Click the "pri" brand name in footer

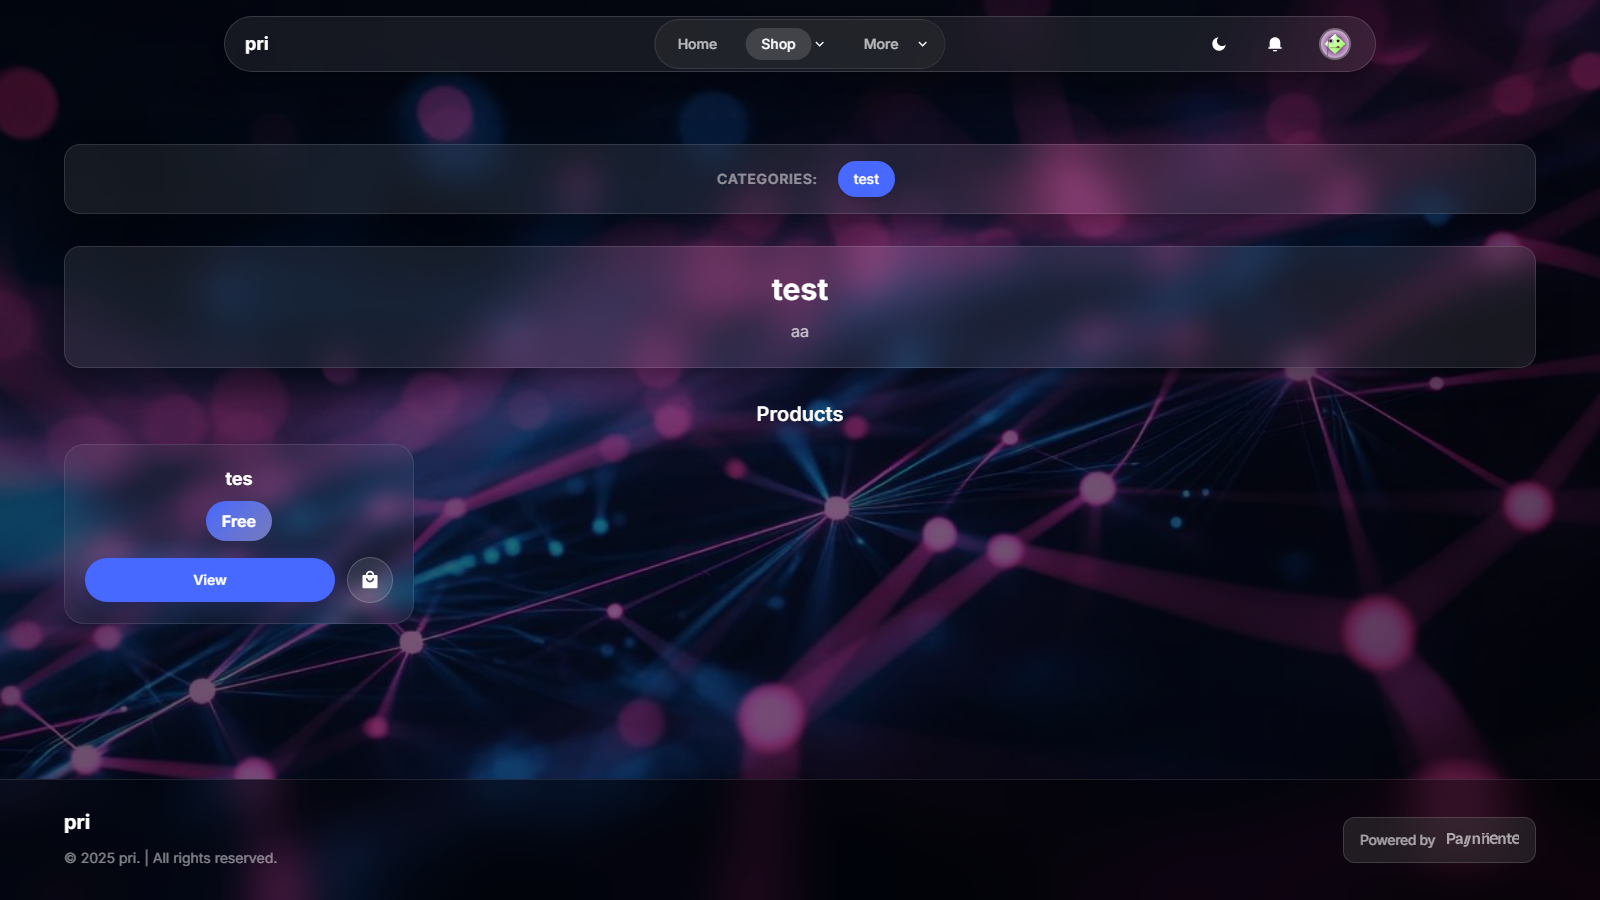click(x=77, y=822)
